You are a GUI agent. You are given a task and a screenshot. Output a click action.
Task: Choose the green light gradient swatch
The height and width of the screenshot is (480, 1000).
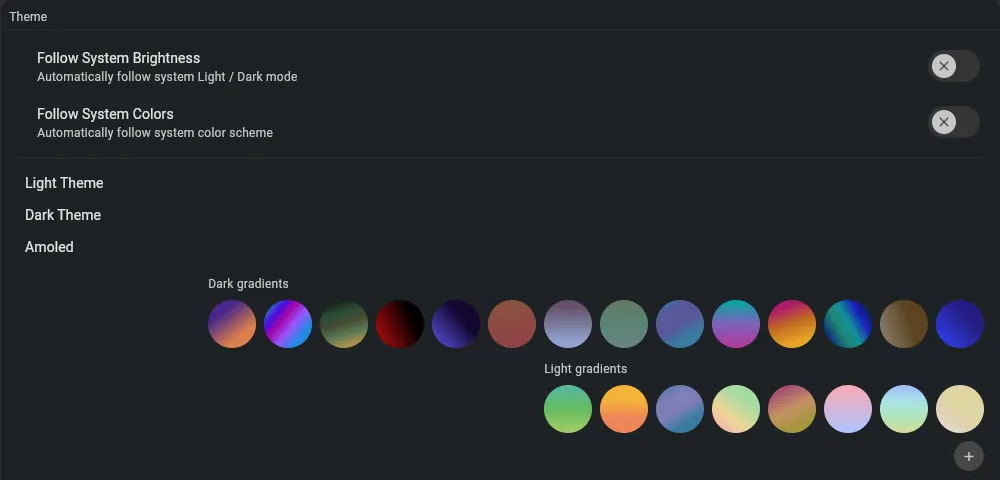568,409
